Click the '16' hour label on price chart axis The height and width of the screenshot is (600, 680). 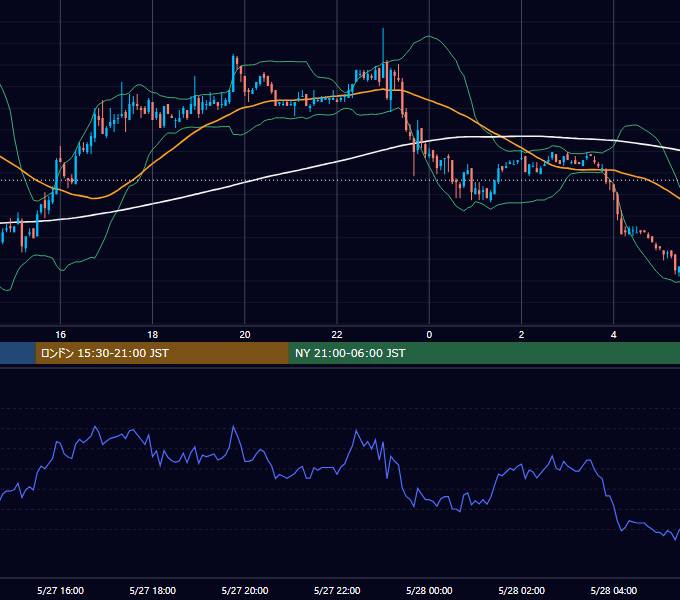[x=60, y=335]
